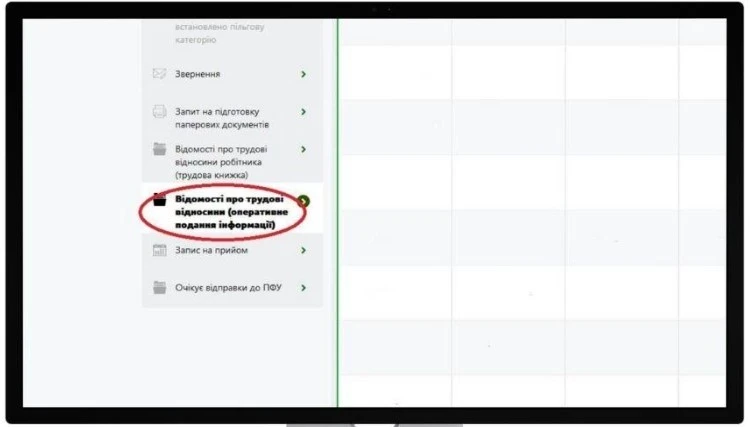Open Запит на підготовку паперових документів
The width and height of the screenshot is (750, 427).
222,118
